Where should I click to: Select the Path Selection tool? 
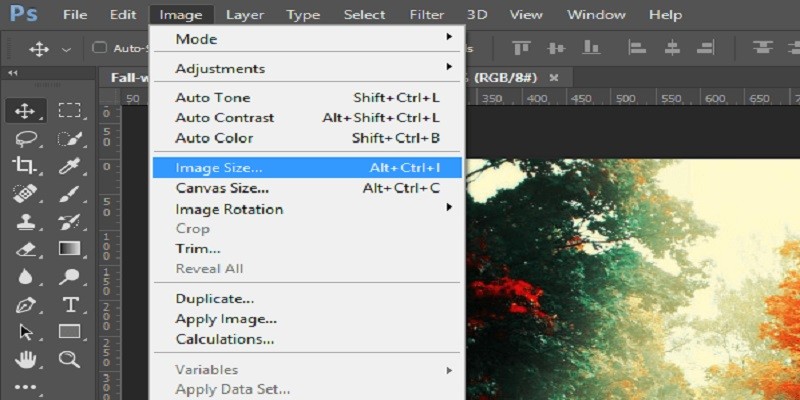(25, 332)
